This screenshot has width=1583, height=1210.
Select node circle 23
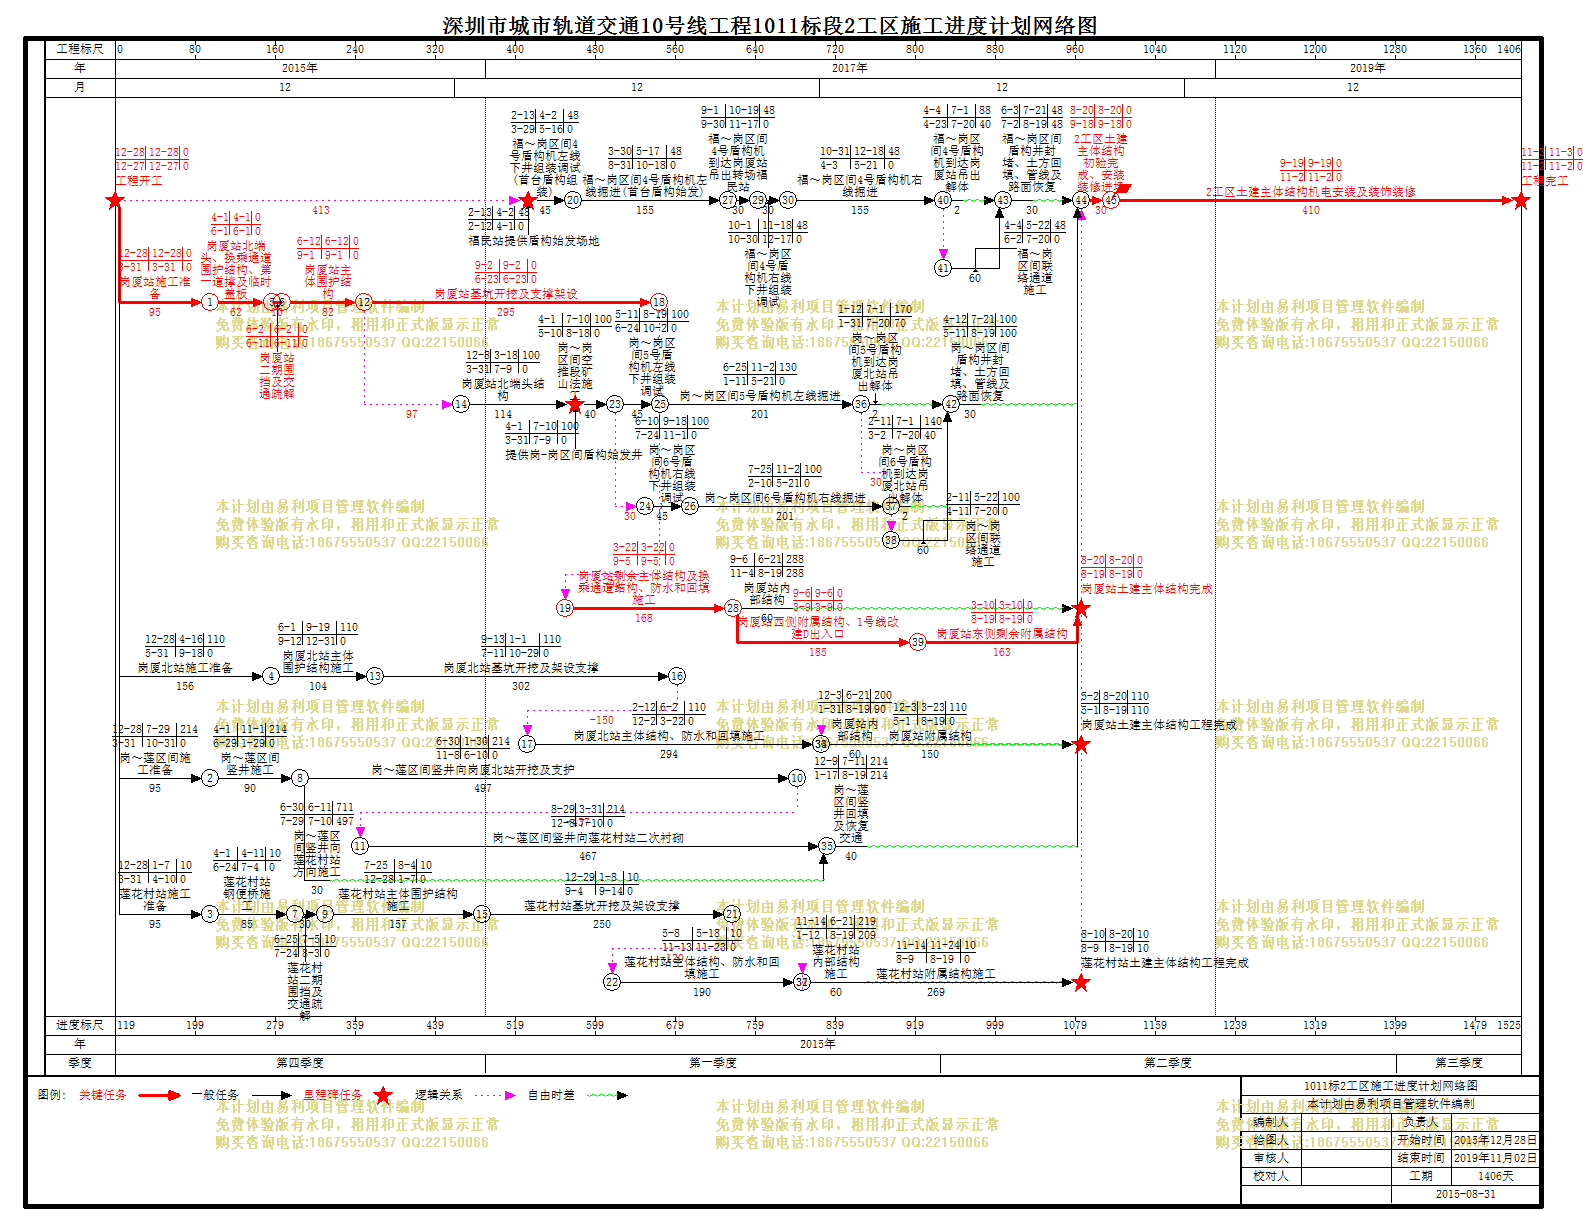(x=615, y=404)
